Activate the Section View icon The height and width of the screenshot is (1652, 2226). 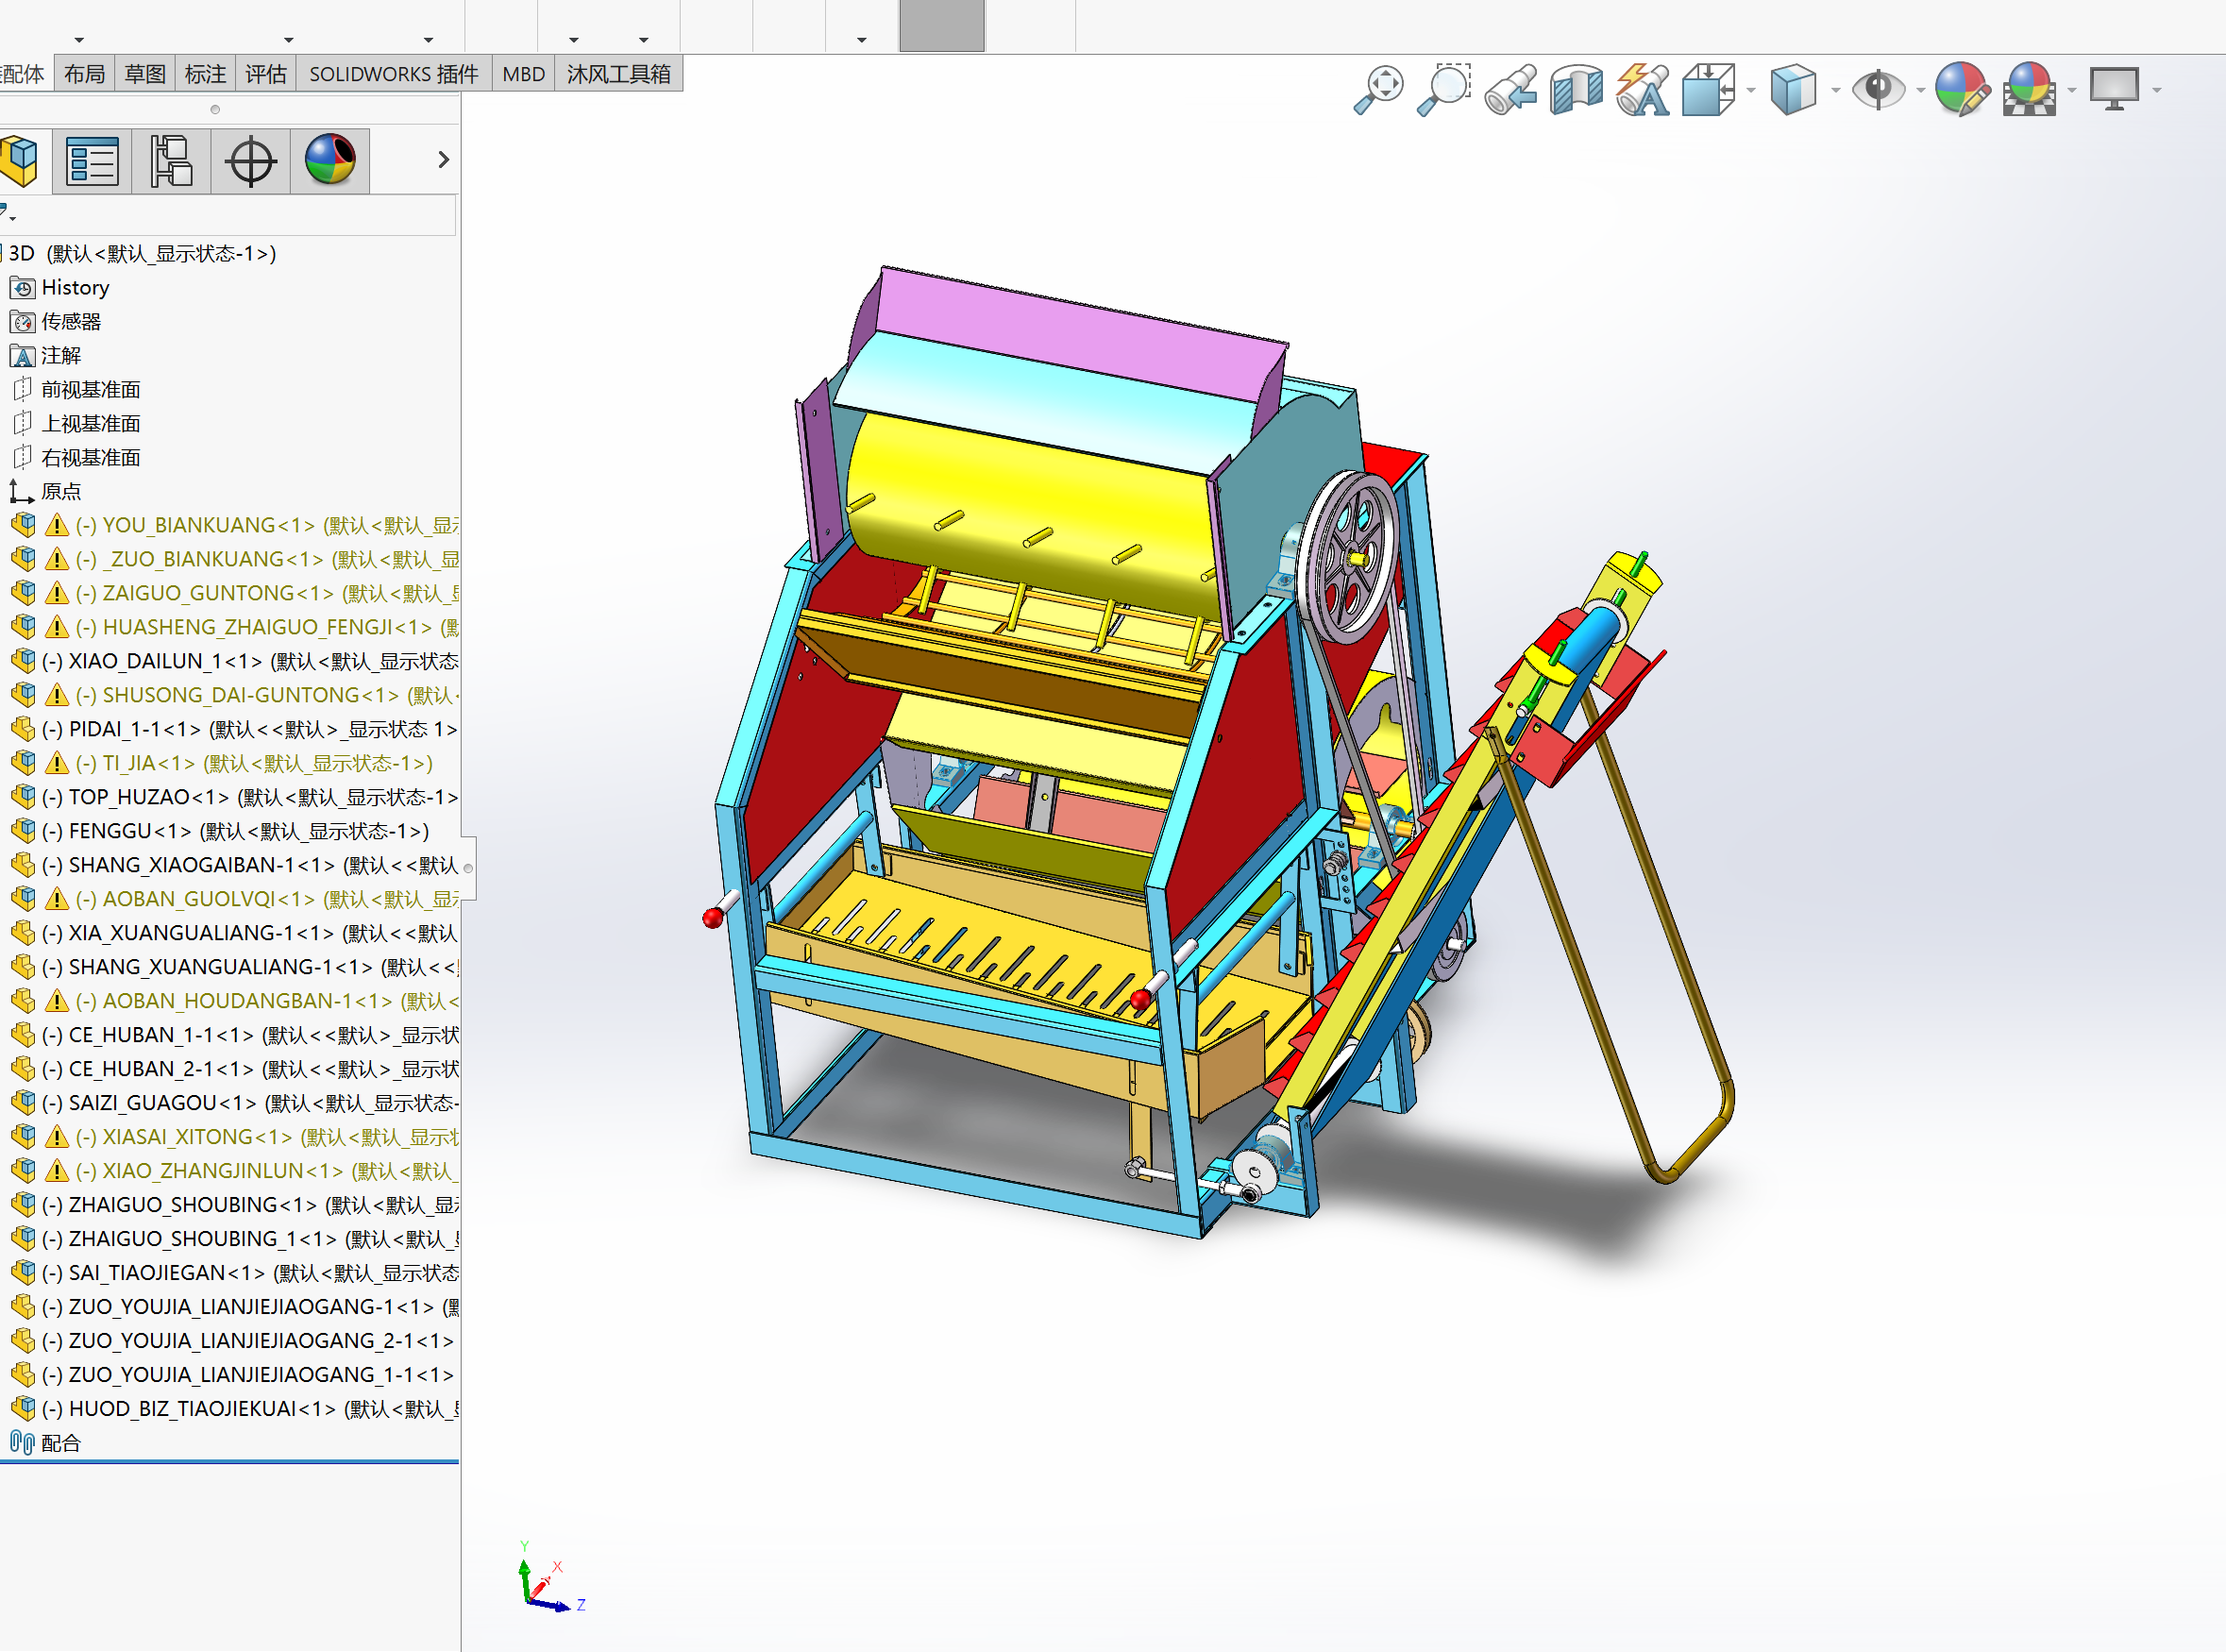tap(1576, 90)
